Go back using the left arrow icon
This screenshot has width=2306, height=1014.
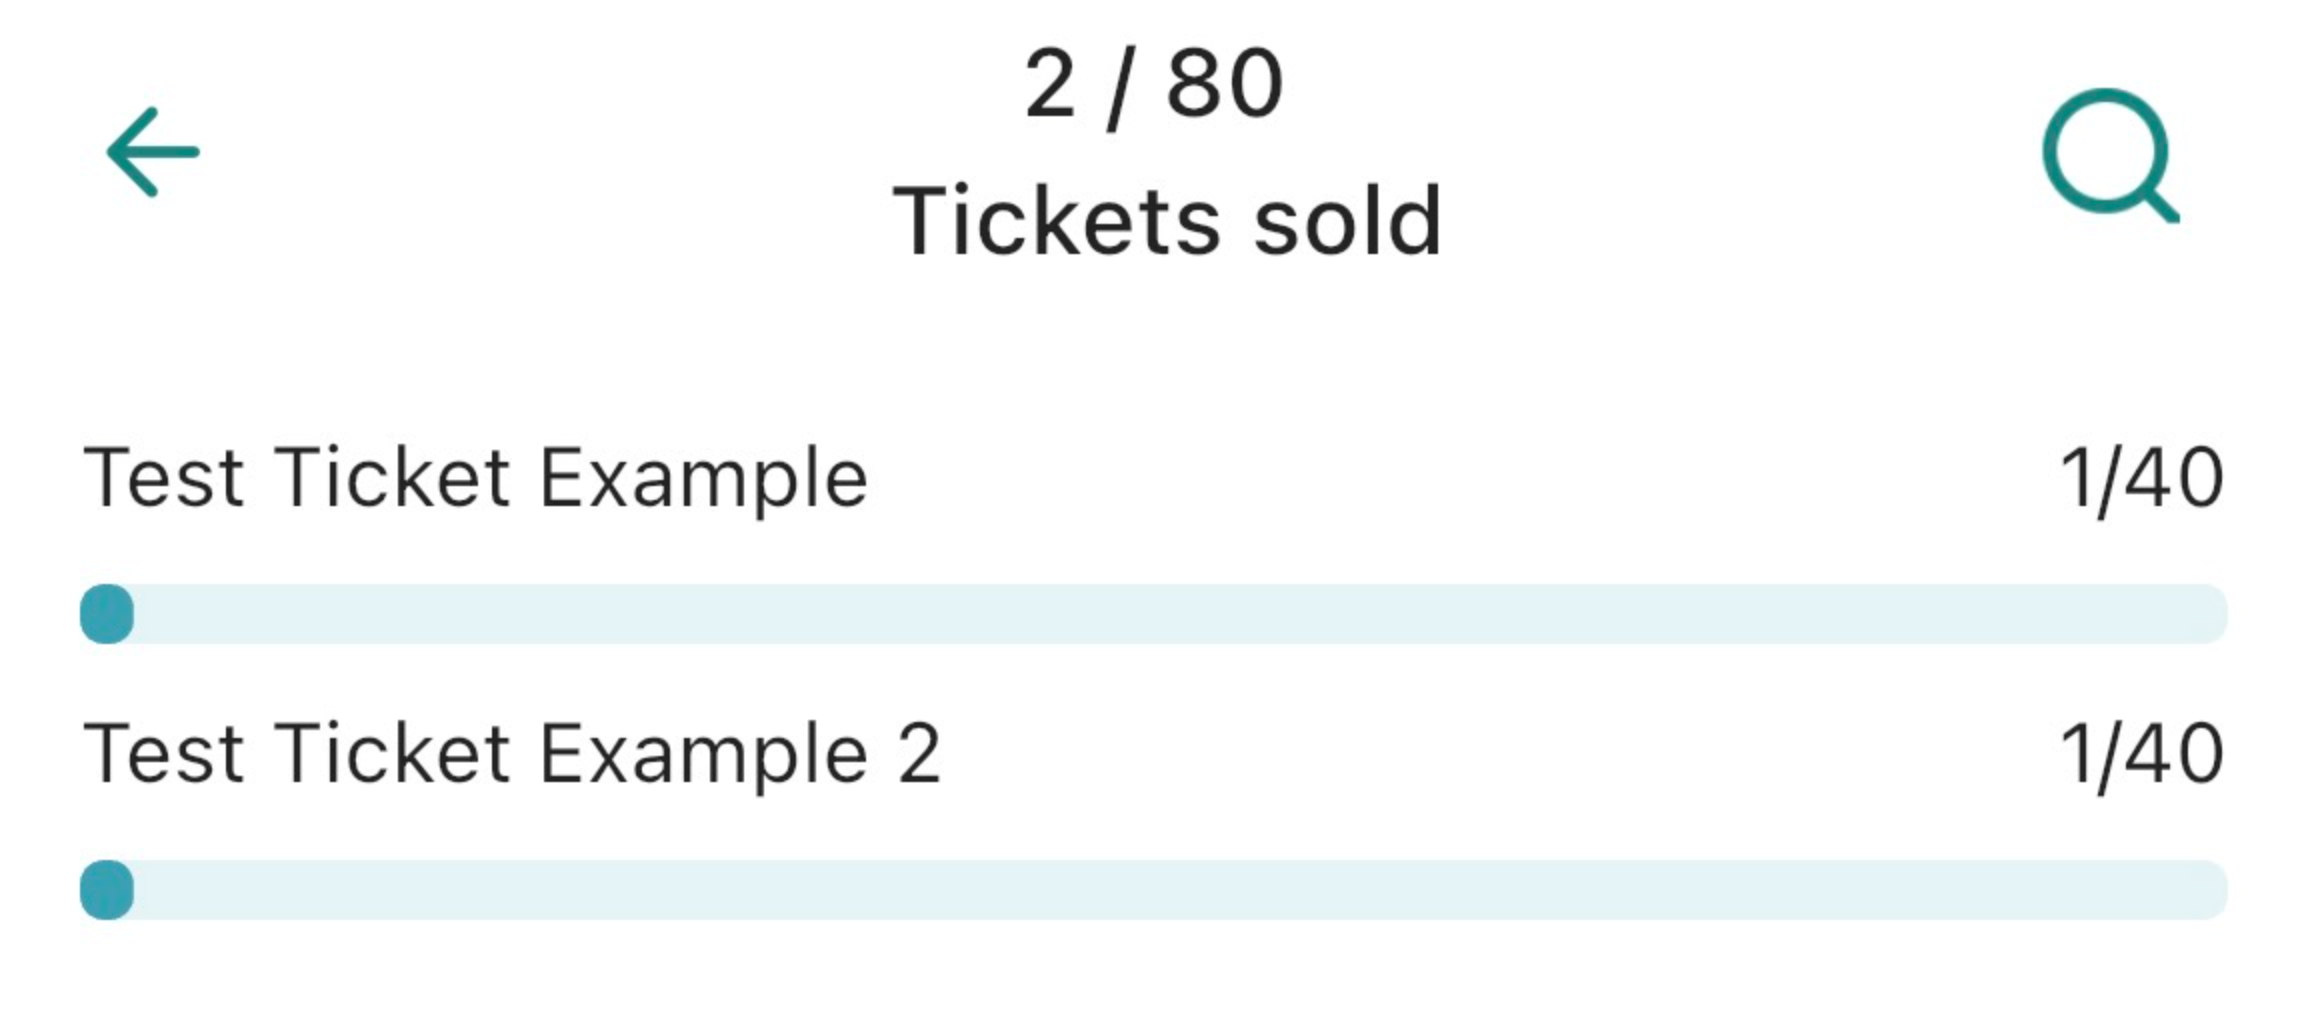coord(153,152)
